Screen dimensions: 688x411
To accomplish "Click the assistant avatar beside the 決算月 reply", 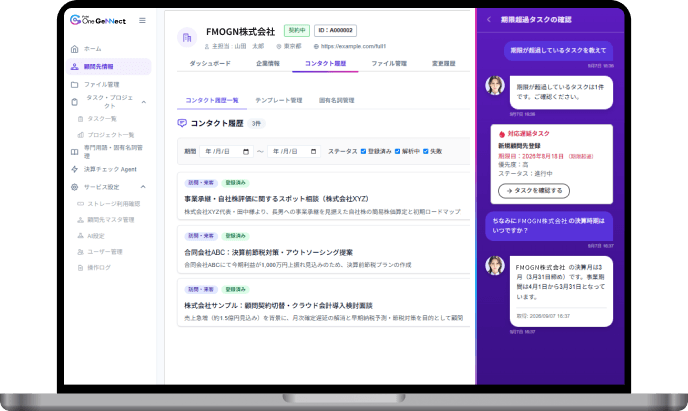I will pyautogui.click(x=495, y=265).
